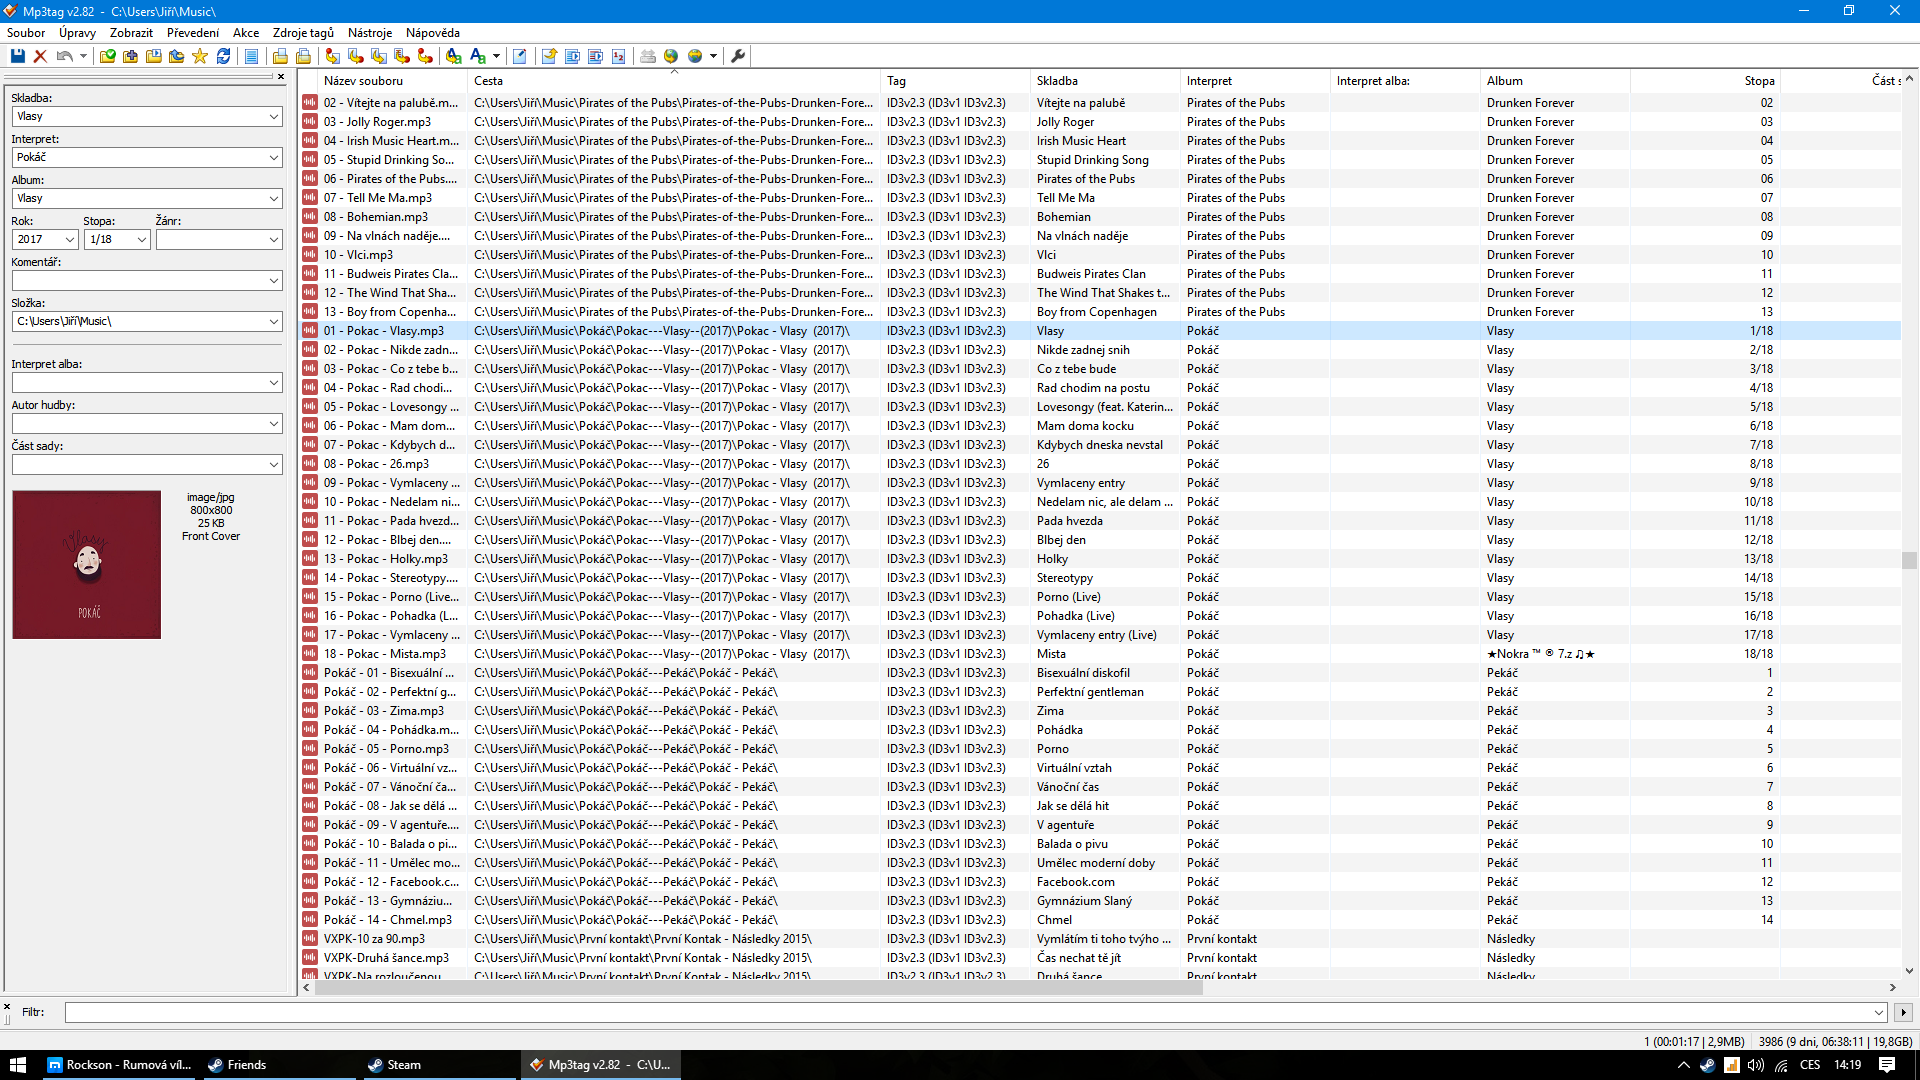Click the Vlasy album cover thumbnail

(87, 564)
